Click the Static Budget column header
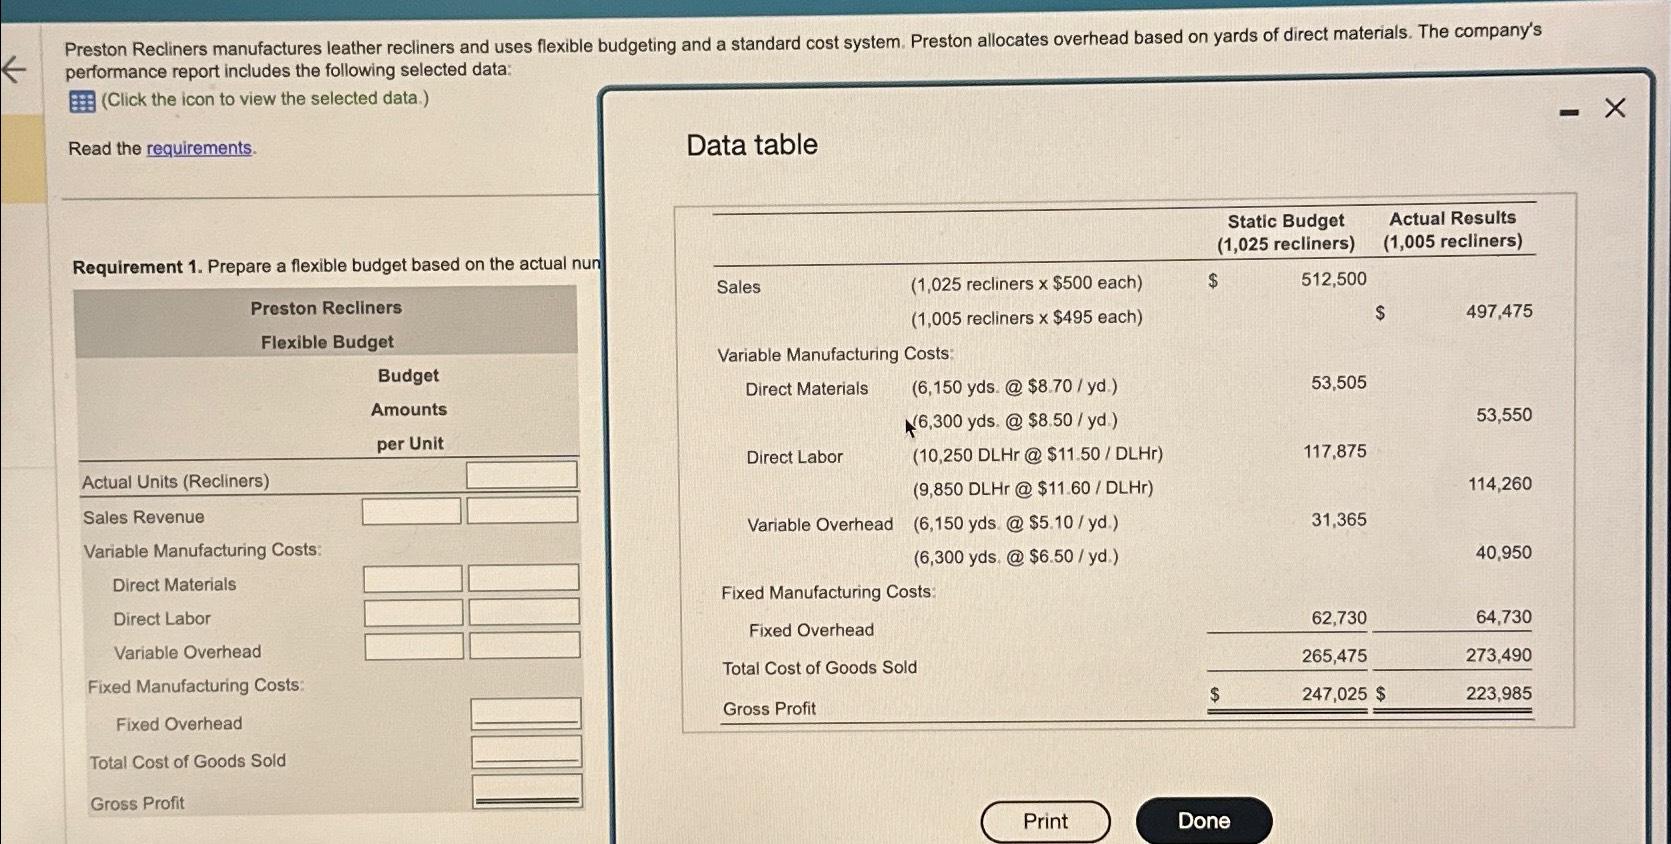The image size is (1671, 844). (1286, 232)
